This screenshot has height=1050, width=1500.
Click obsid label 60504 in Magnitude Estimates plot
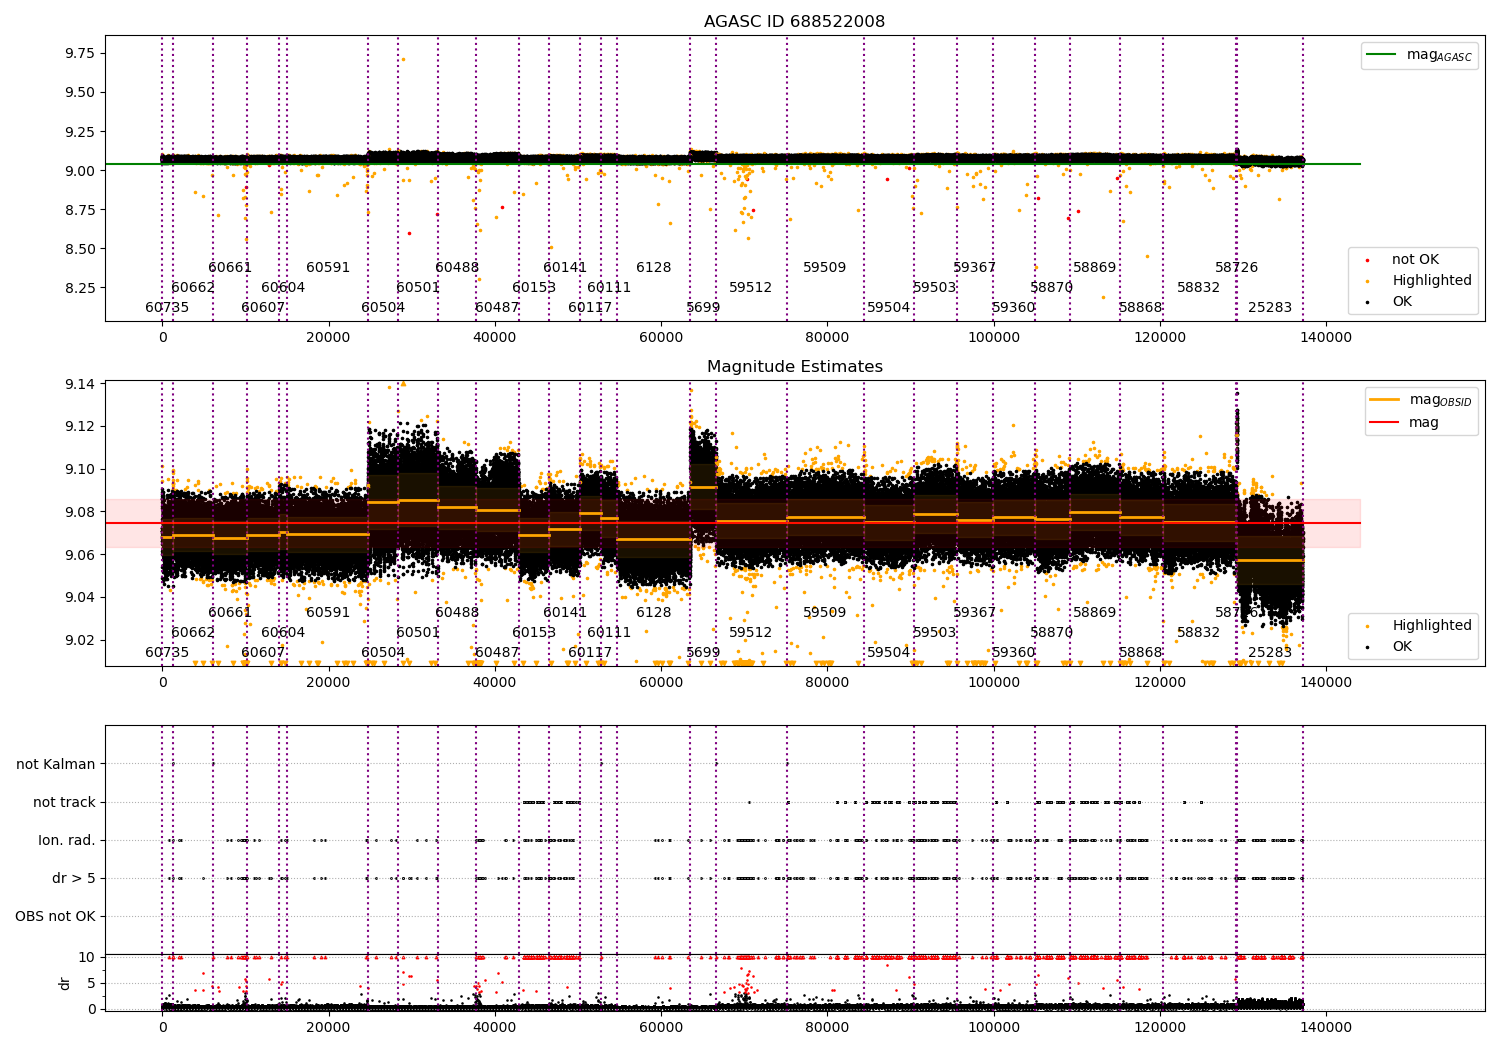point(383,653)
